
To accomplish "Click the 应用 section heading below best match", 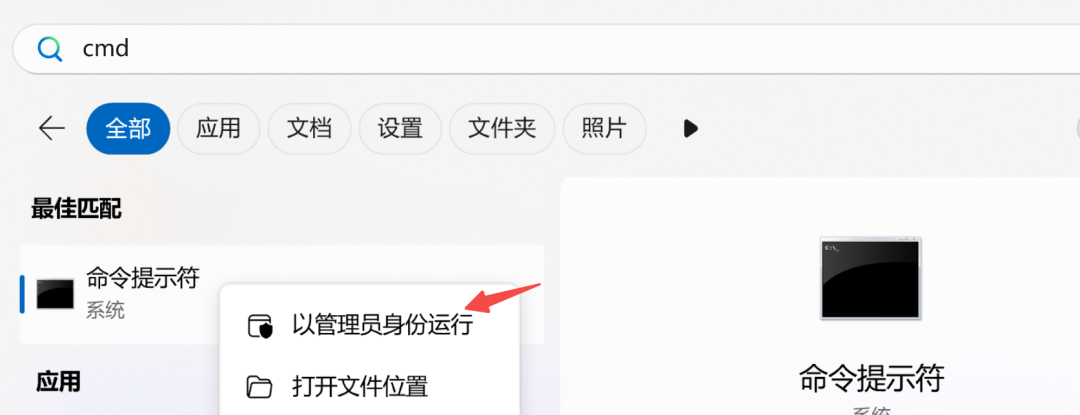I will [x=58, y=381].
